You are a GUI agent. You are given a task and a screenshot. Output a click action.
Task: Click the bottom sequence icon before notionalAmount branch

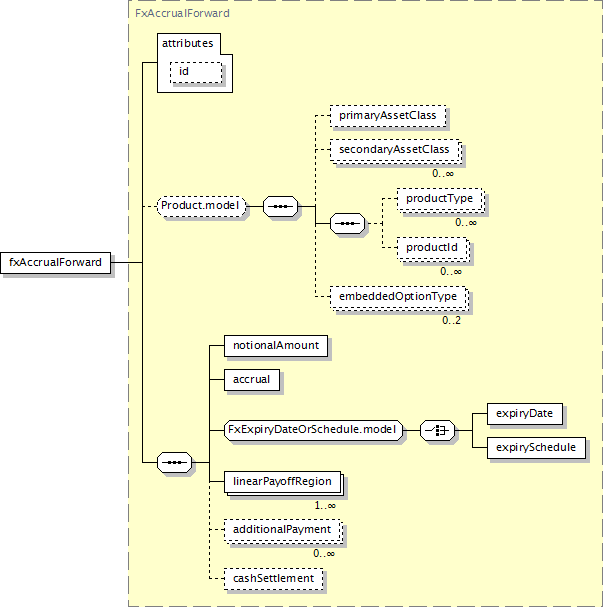[x=175, y=463]
